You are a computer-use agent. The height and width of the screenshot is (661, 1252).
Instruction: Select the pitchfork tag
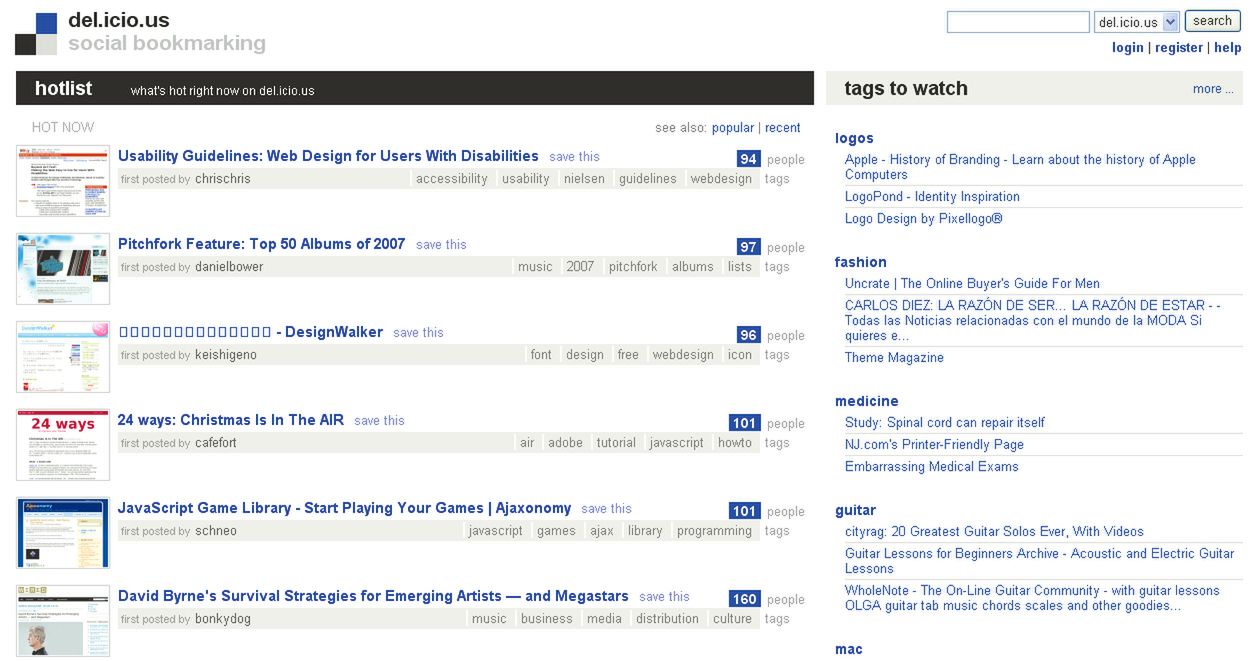633,267
